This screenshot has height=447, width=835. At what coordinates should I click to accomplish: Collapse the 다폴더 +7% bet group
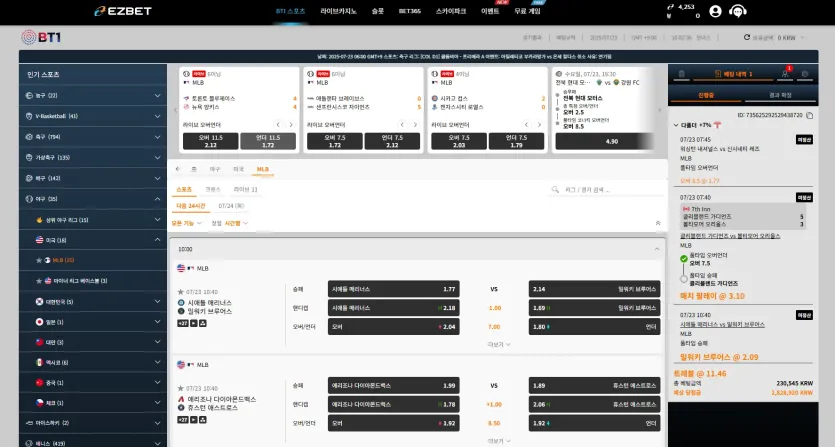pyautogui.click(x=676, y=125)
